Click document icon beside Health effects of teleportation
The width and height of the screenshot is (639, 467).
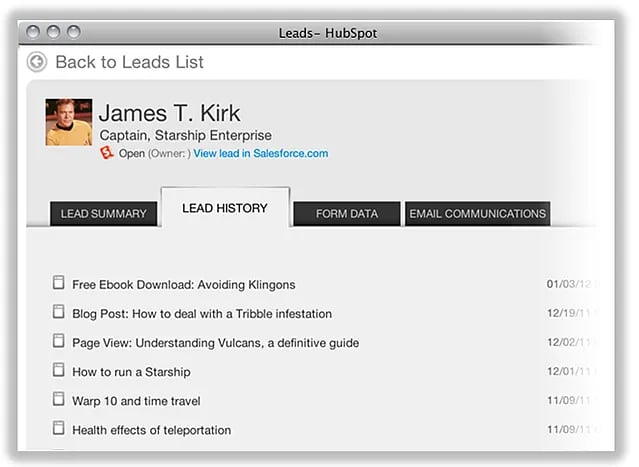tap(59, 428)
